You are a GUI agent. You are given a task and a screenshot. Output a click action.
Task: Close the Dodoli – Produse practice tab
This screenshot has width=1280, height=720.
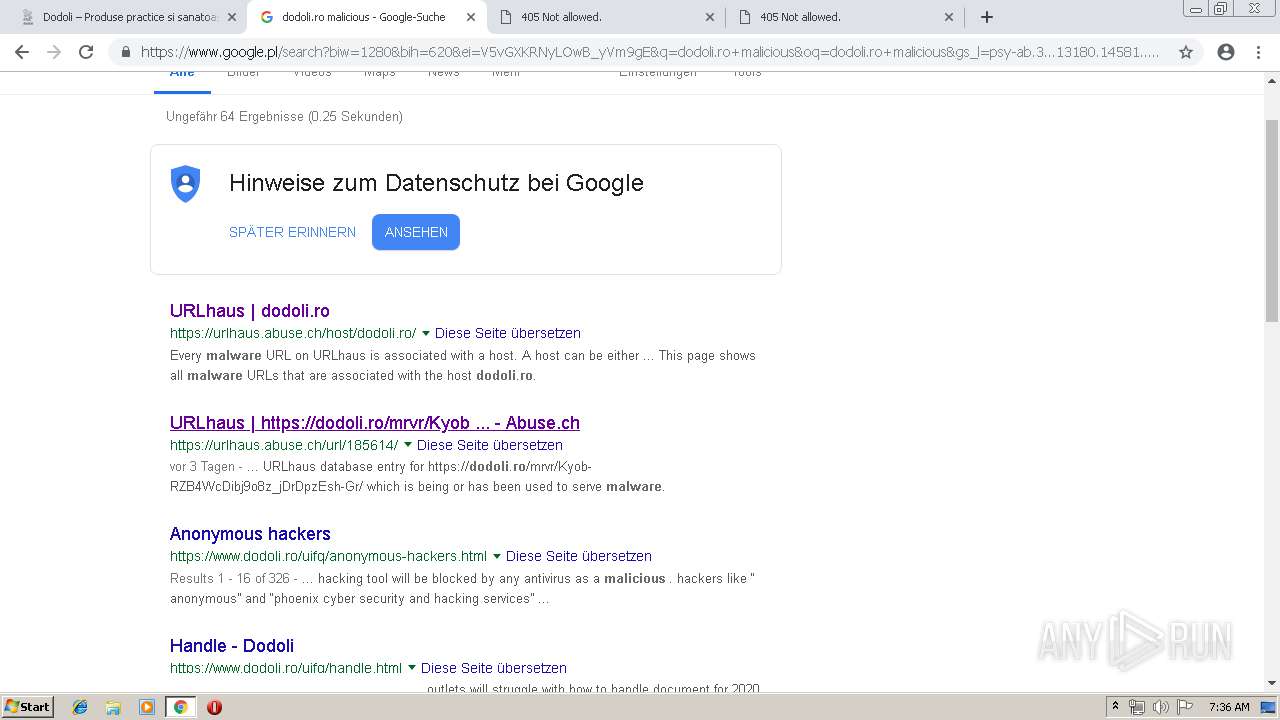pyautogui.click(x=232, y=17)
